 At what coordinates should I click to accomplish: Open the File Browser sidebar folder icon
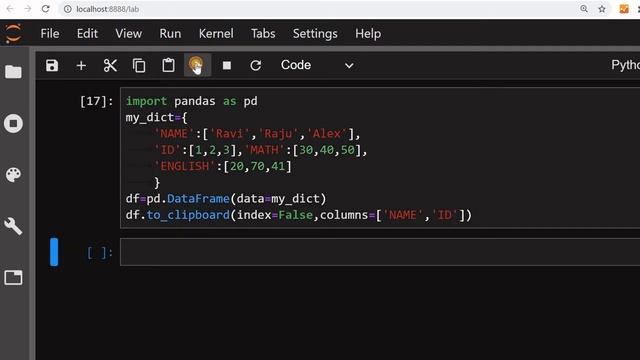(x=13, y=72)
